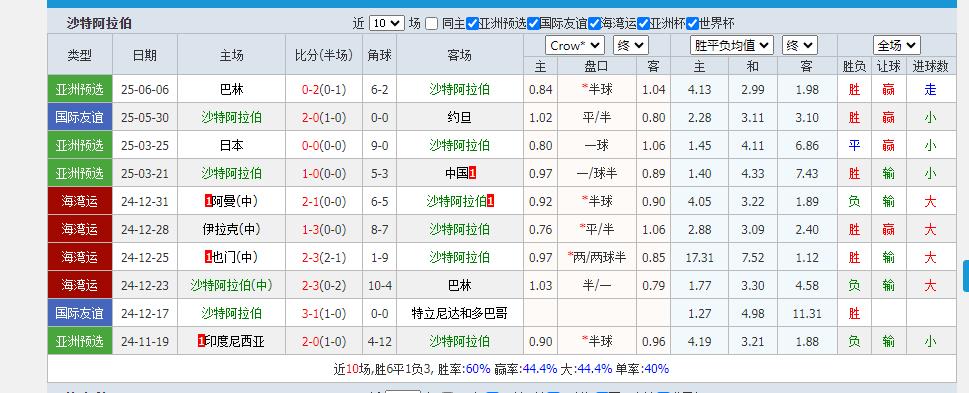The image size is (969, 393).
Task: Click the 半/一 handicap cell
Action: coord(596,285)
